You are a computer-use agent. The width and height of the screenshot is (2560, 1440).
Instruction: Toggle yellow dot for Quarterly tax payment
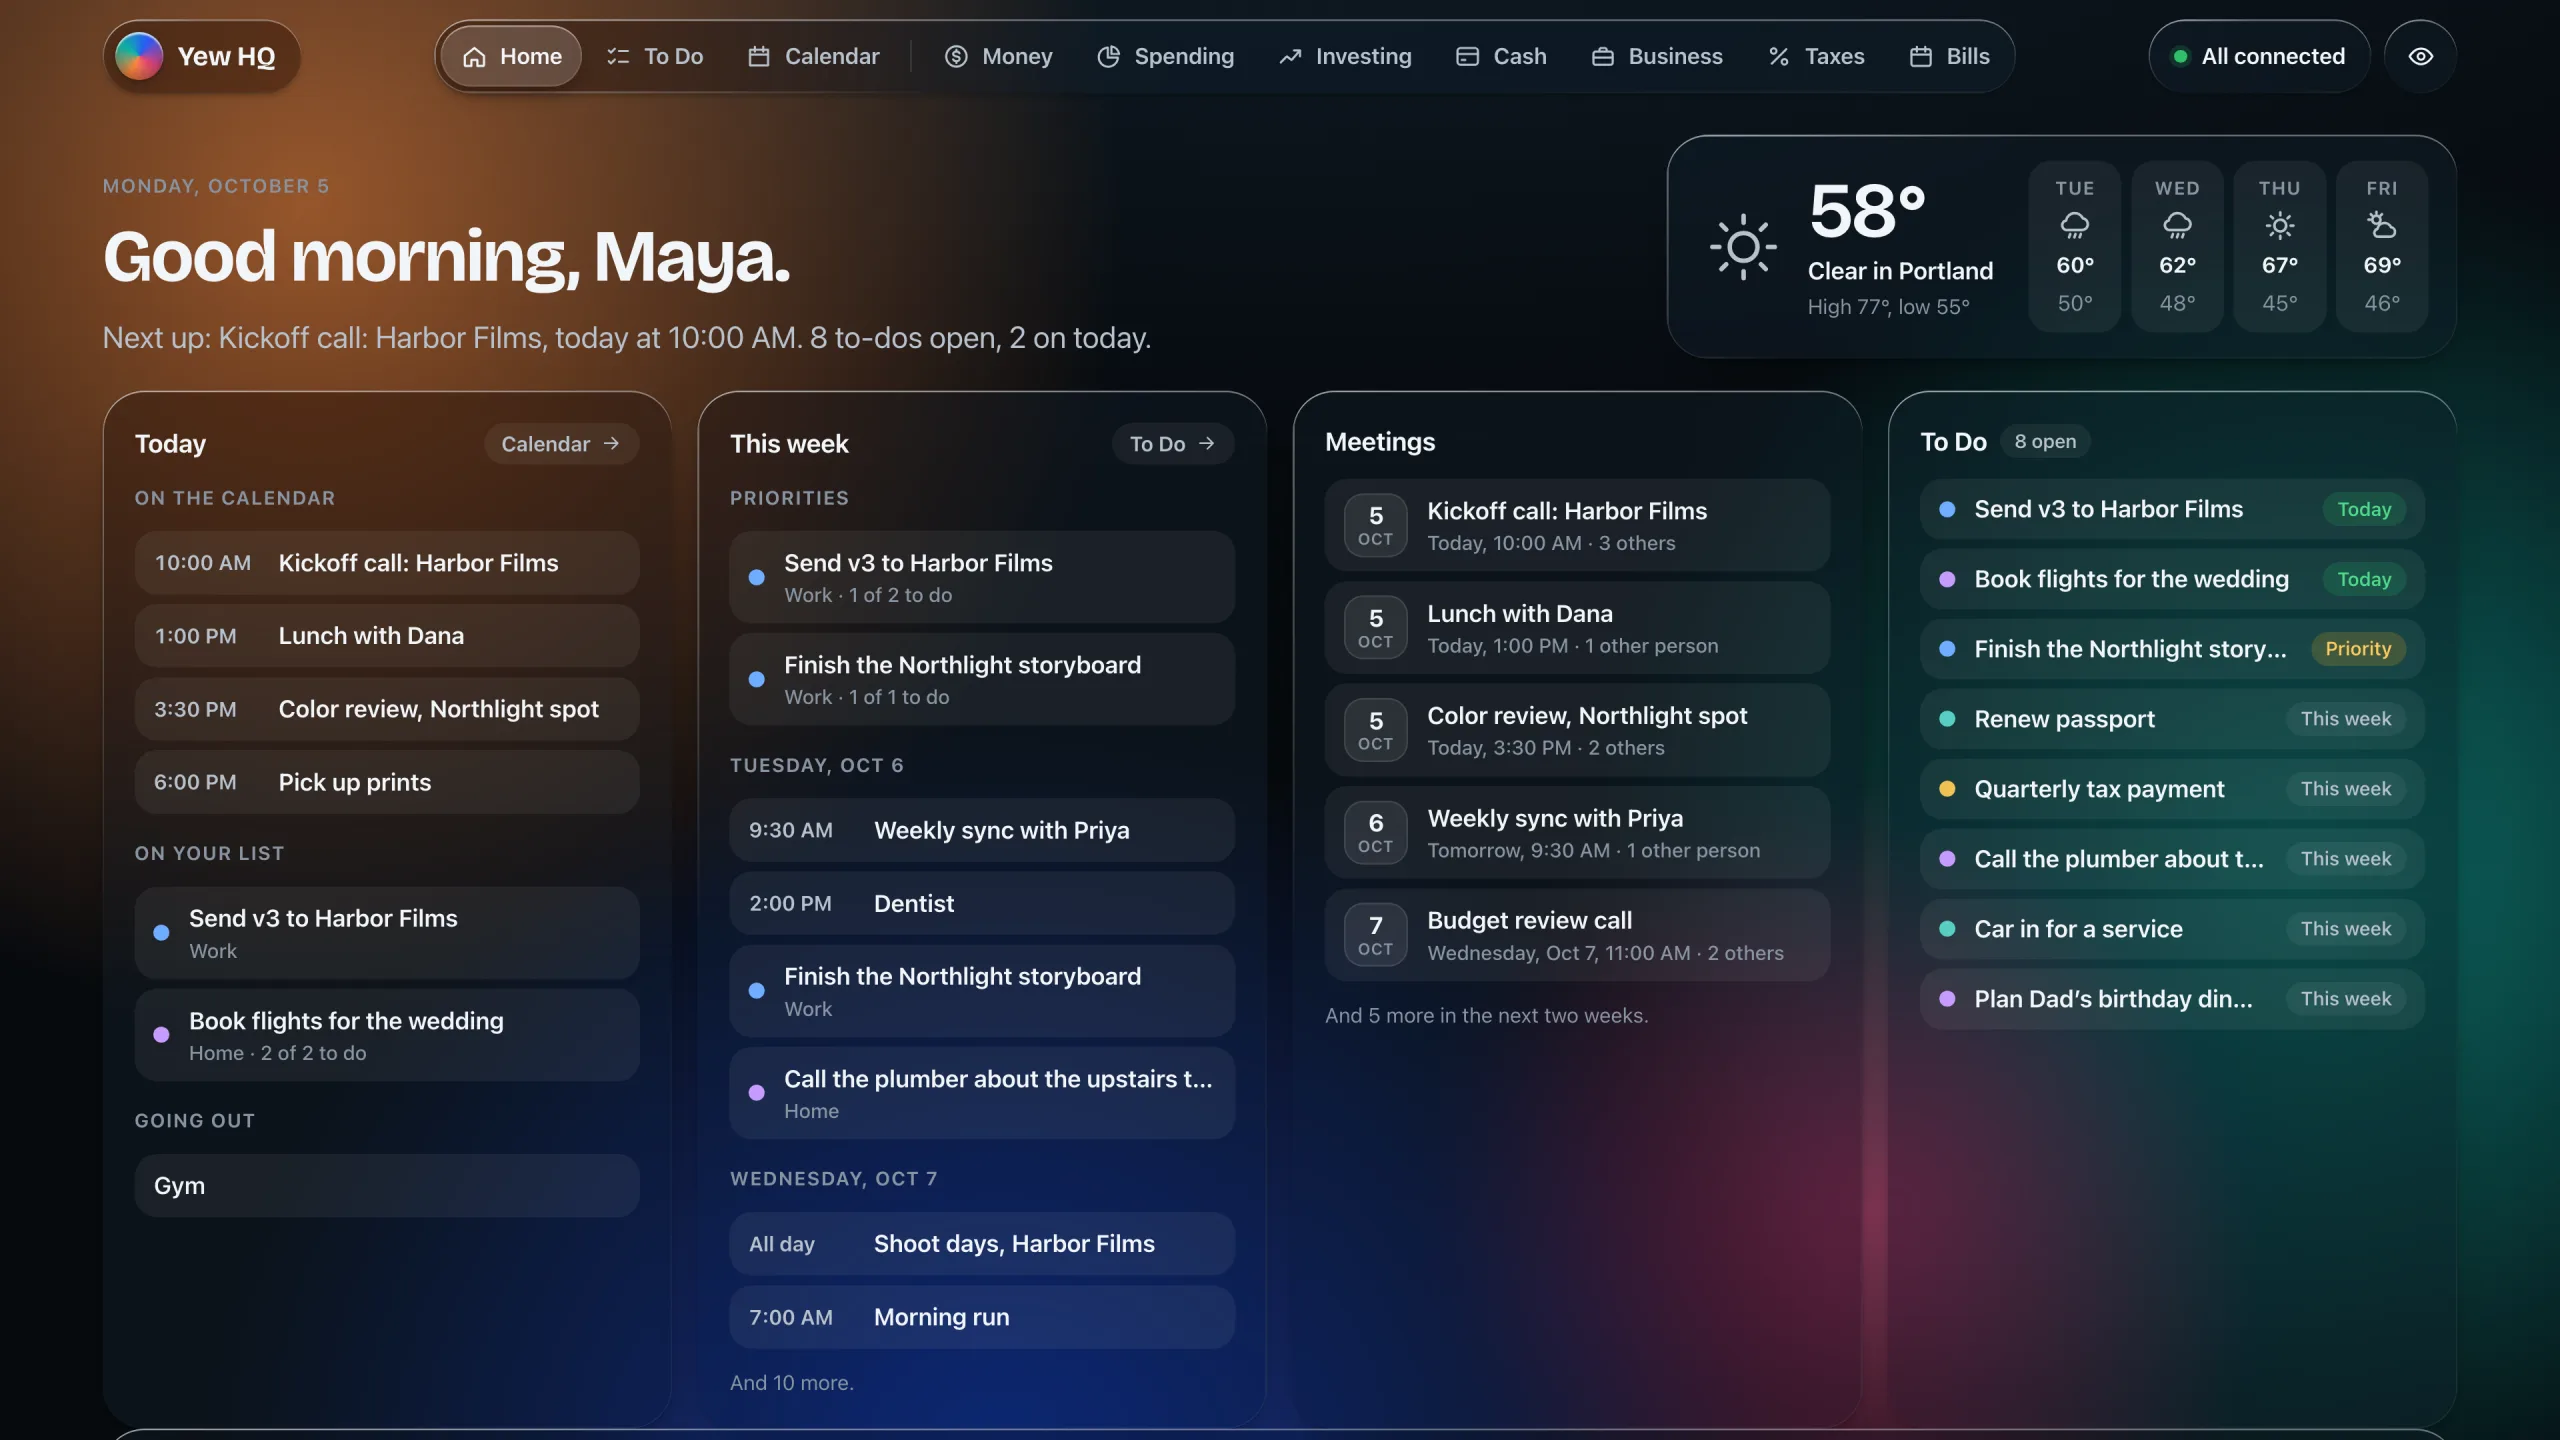coord(1947,789)
